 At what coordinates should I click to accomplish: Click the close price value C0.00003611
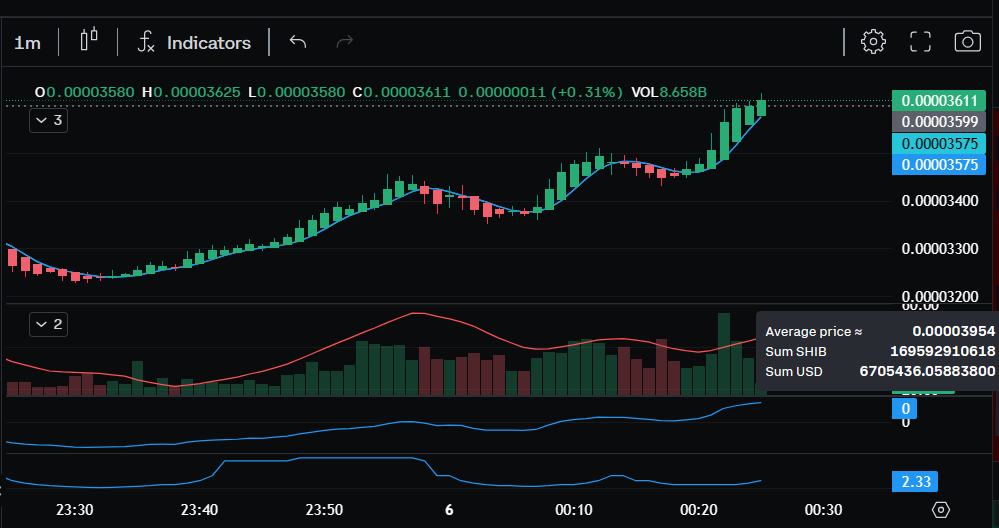pyautogui.click(x=402, y=92)
